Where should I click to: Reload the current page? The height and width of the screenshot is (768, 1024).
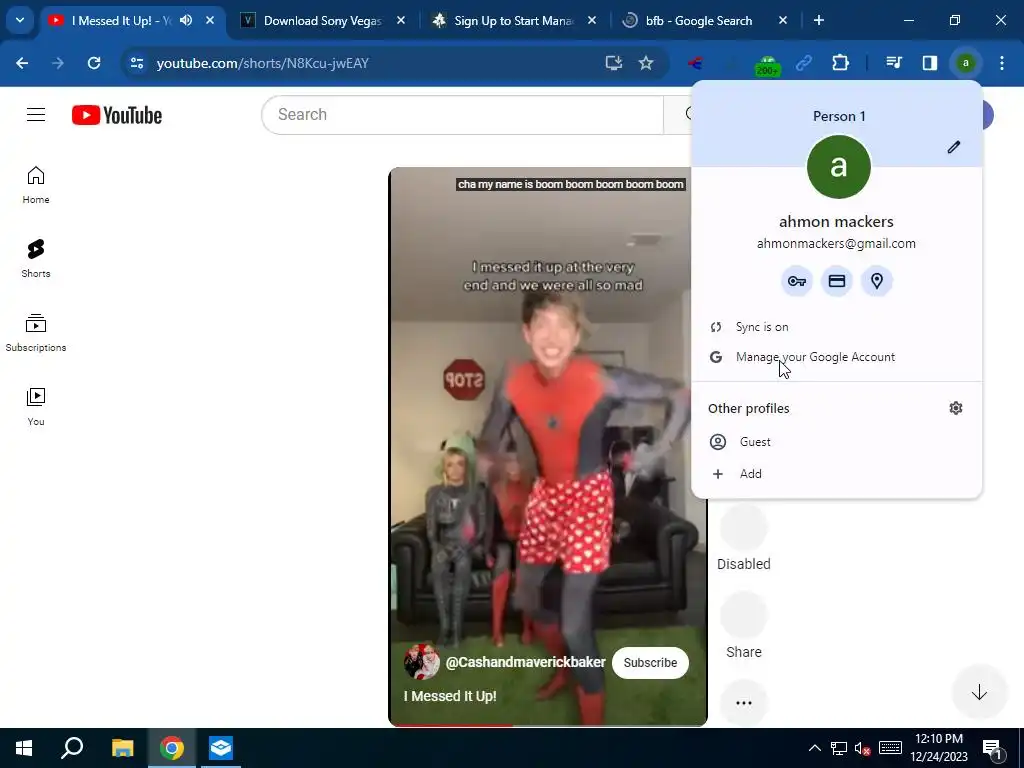coord(94,63)
